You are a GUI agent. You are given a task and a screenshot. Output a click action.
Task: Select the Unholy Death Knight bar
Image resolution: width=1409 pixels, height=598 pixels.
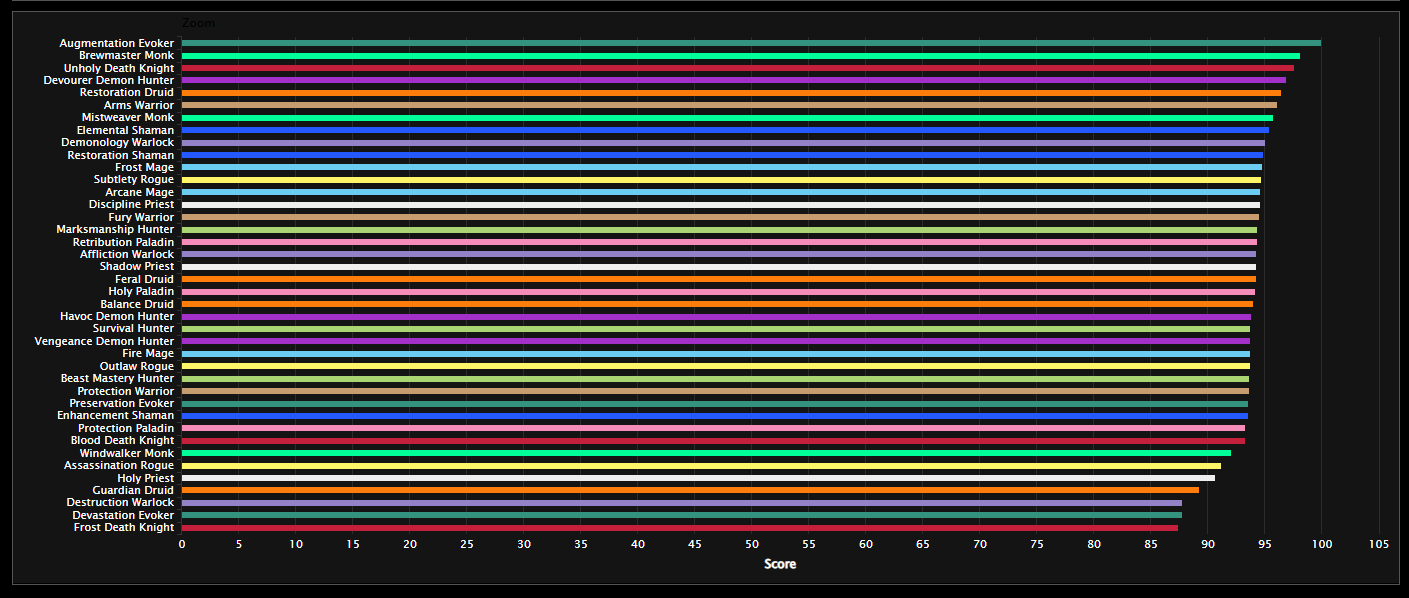click(x=738, y=68)
